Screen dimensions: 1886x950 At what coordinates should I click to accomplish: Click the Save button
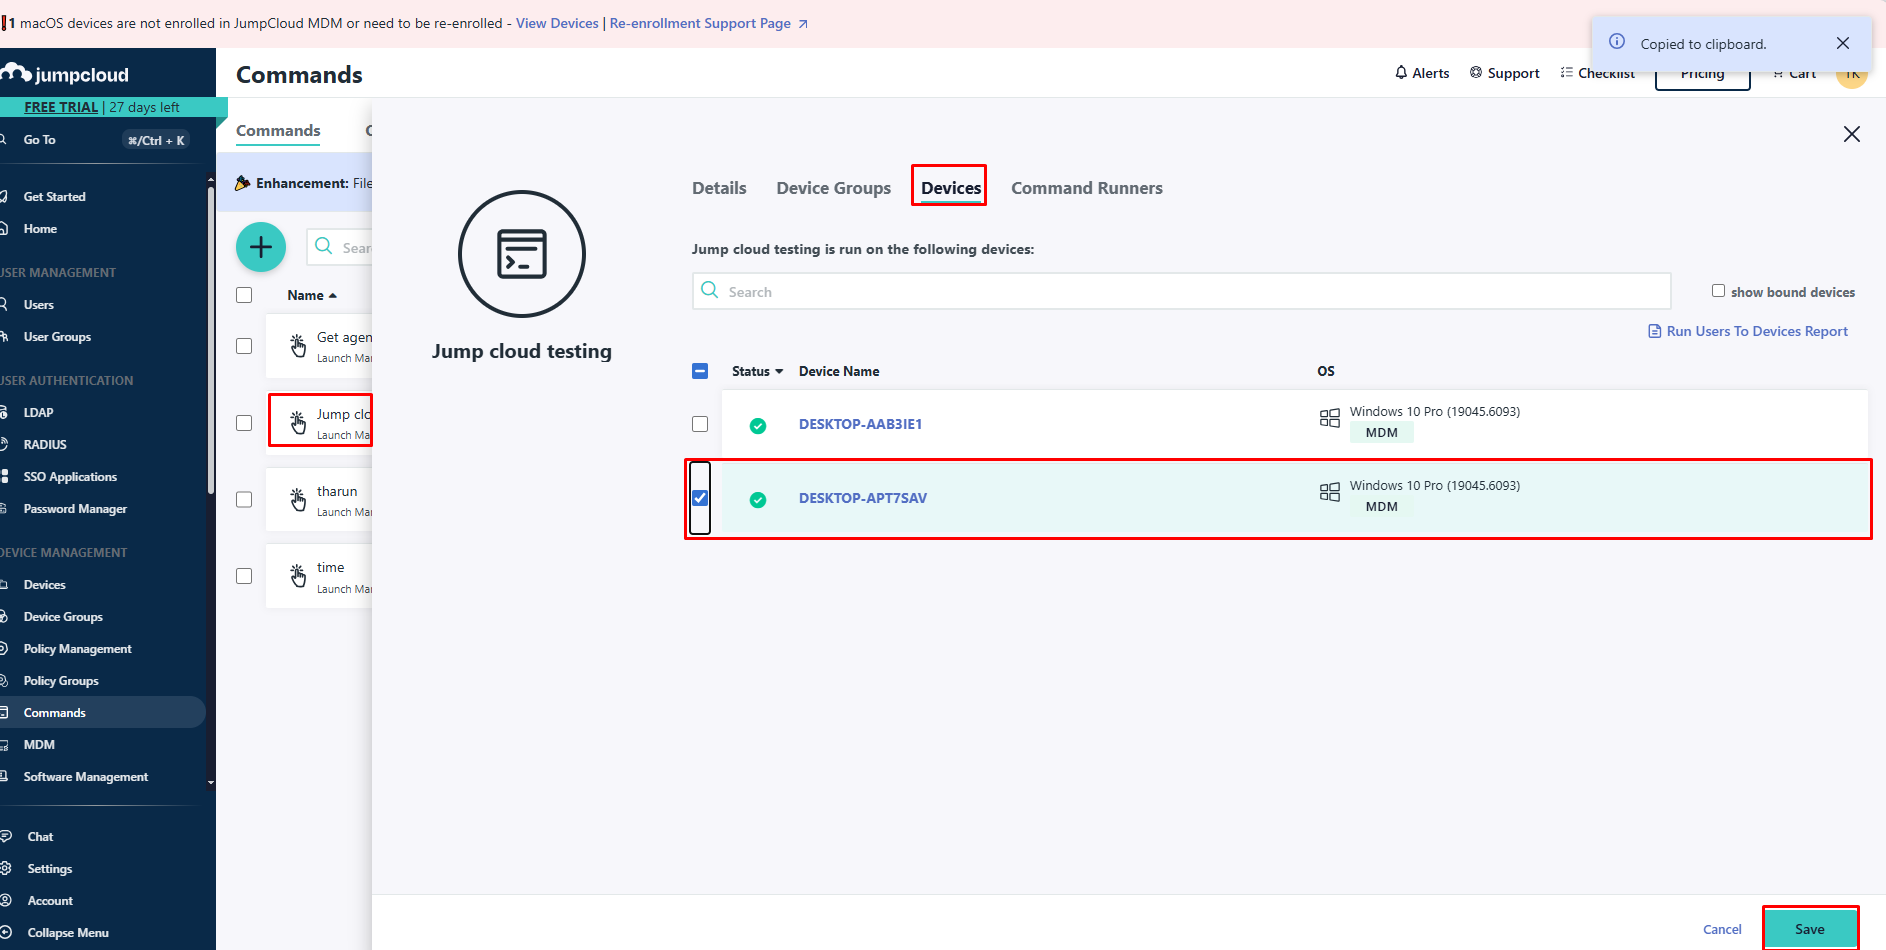(x=1810, y=929)
